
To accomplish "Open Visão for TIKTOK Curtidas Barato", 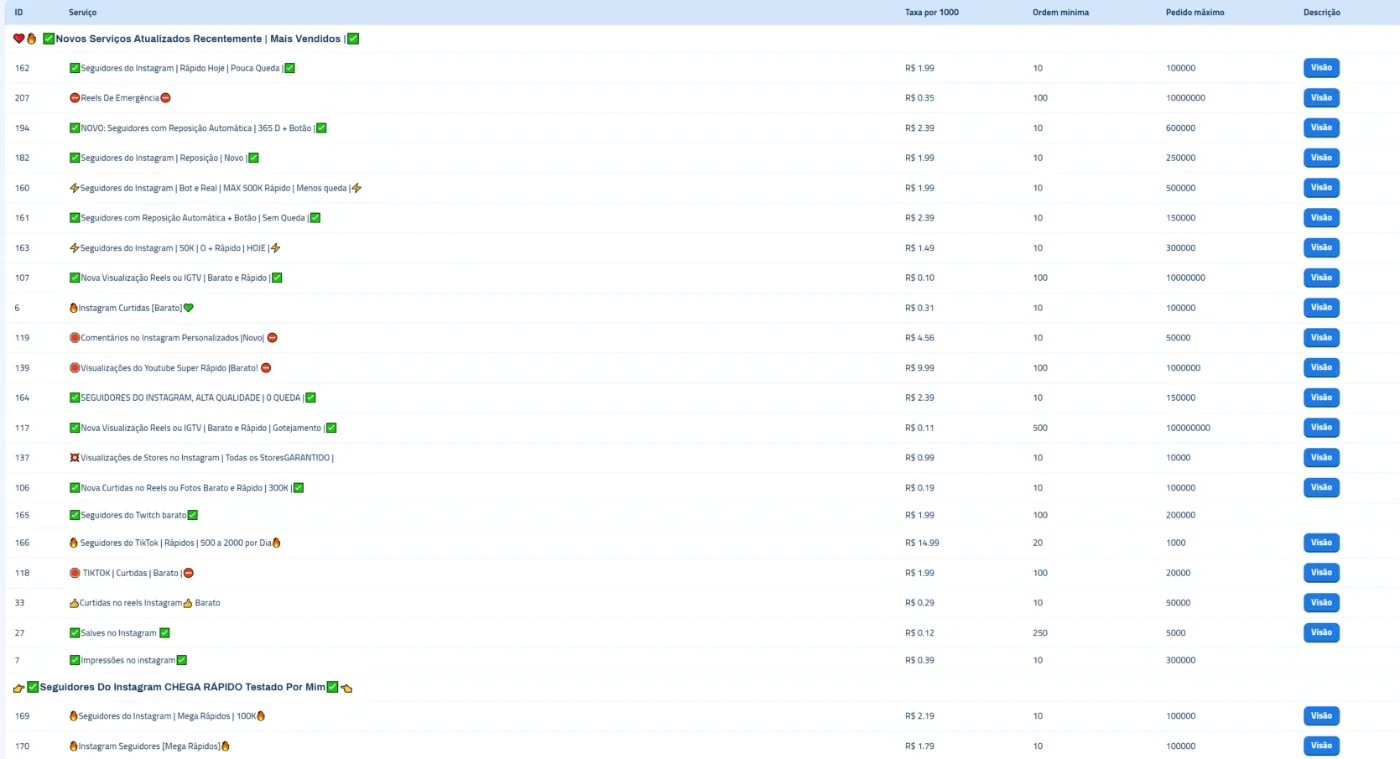I will (1321, 573).
